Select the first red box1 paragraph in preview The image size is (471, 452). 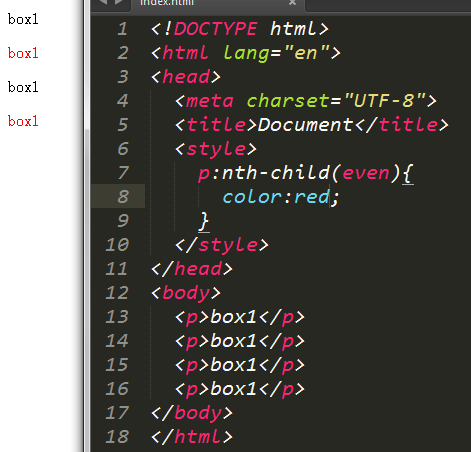pos(23,53)
